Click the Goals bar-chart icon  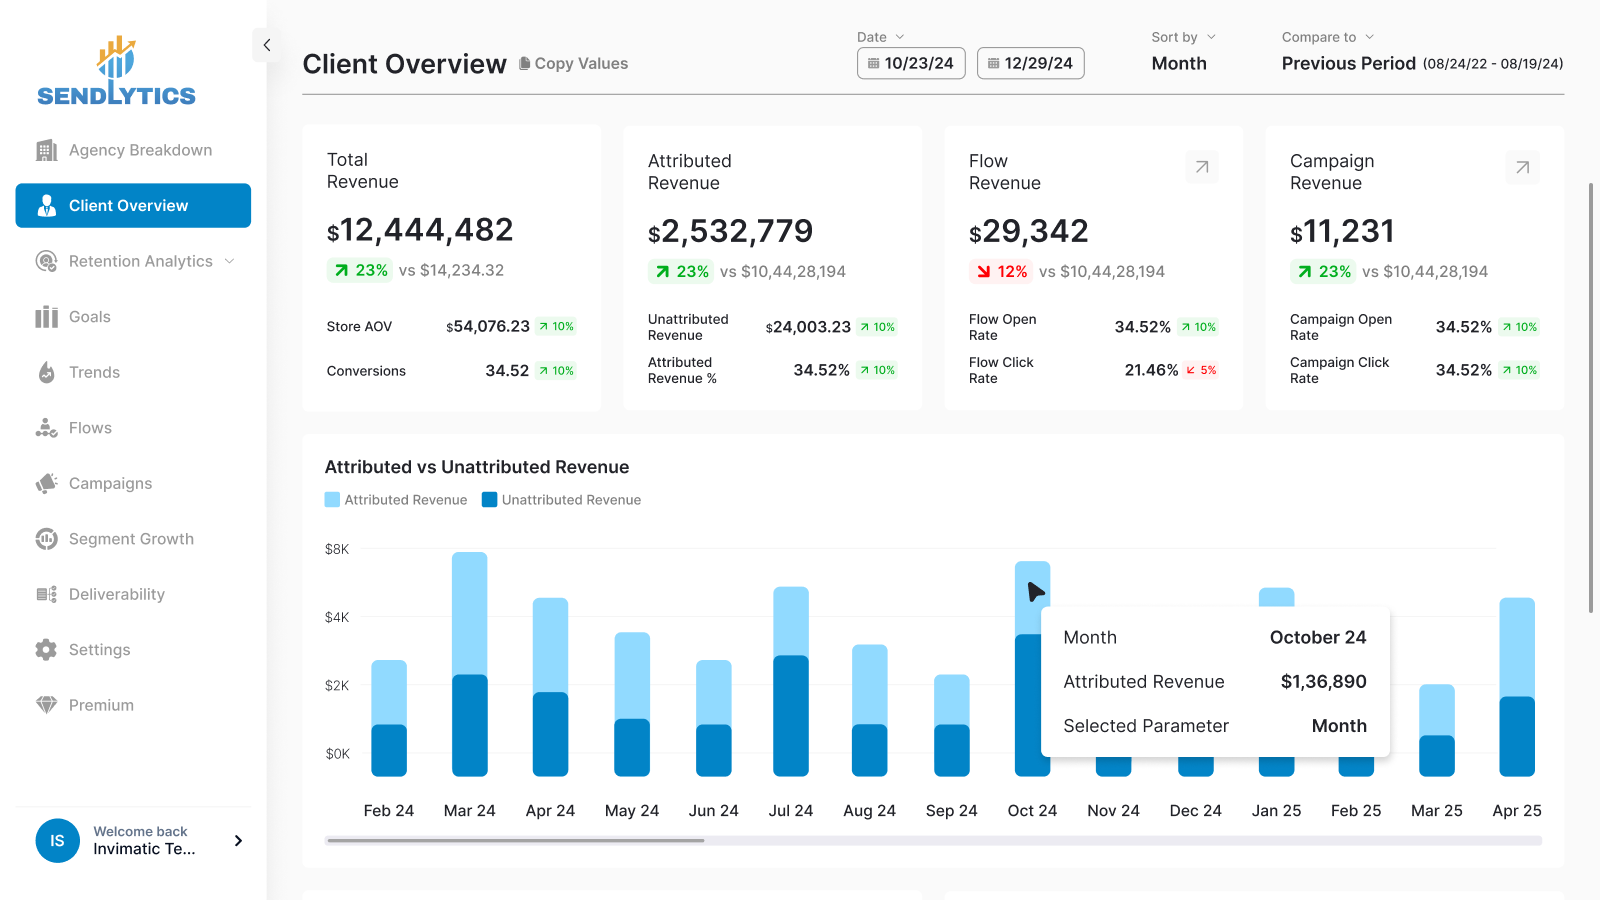[46, 317]
